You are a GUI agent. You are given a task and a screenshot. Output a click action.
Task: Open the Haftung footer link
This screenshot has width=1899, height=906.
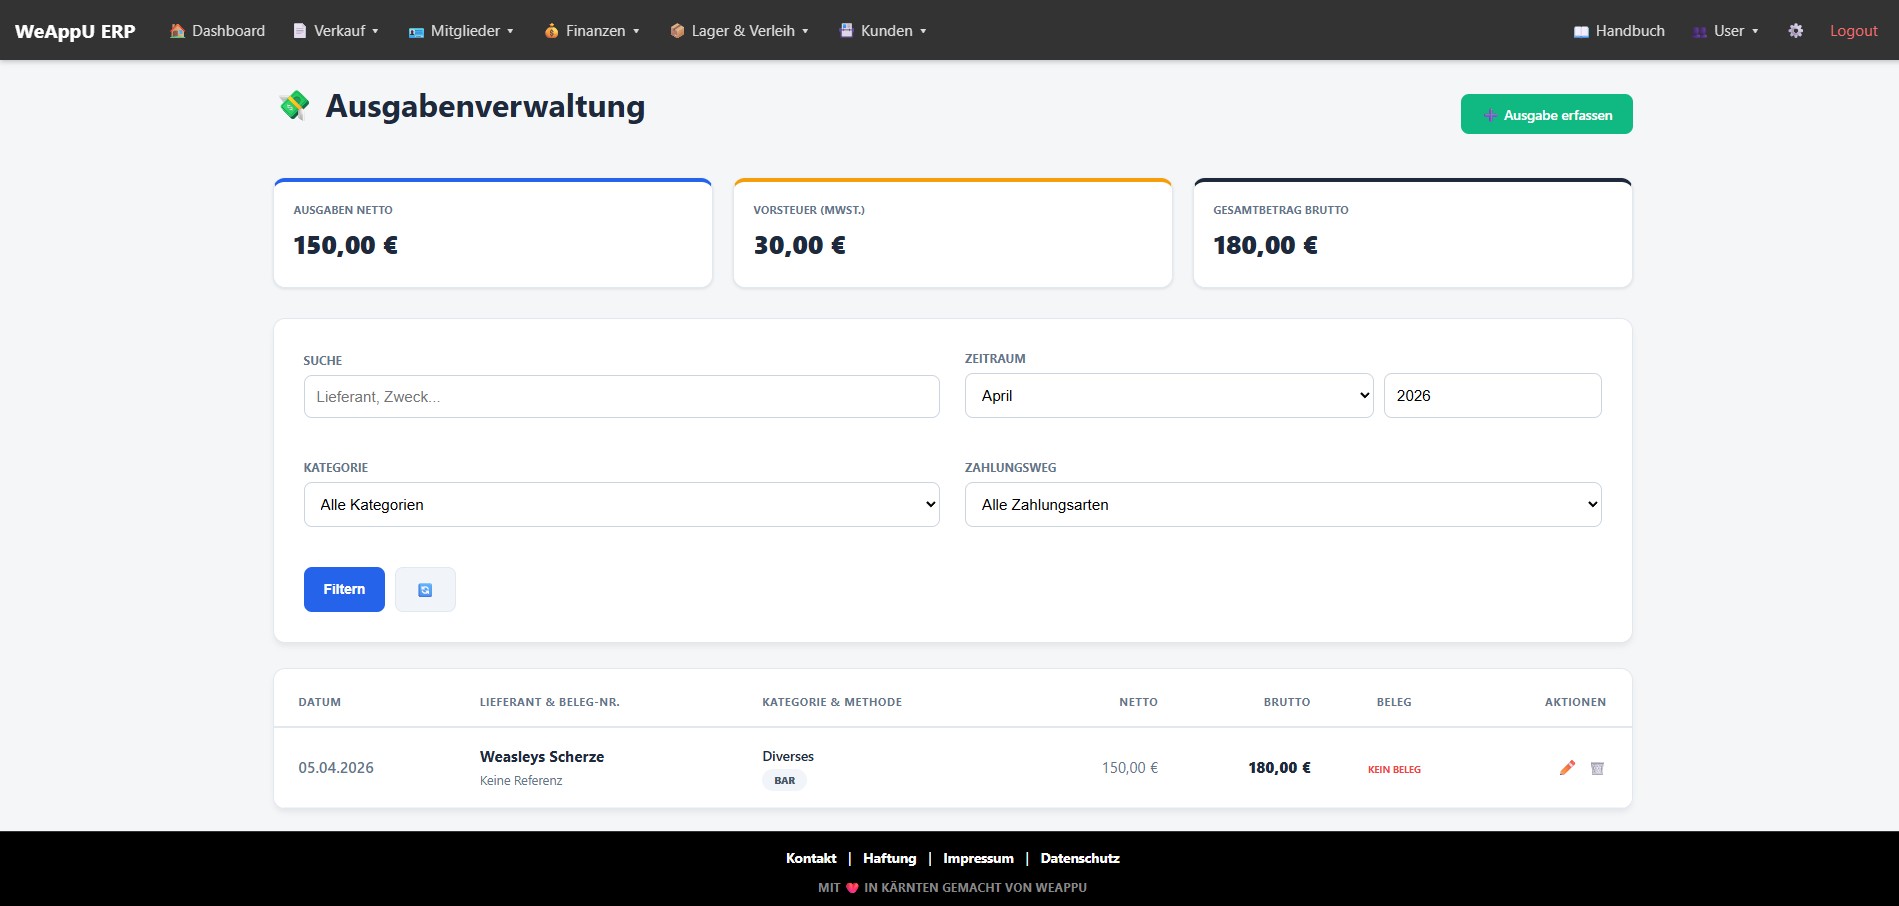[x=889, y=858]
